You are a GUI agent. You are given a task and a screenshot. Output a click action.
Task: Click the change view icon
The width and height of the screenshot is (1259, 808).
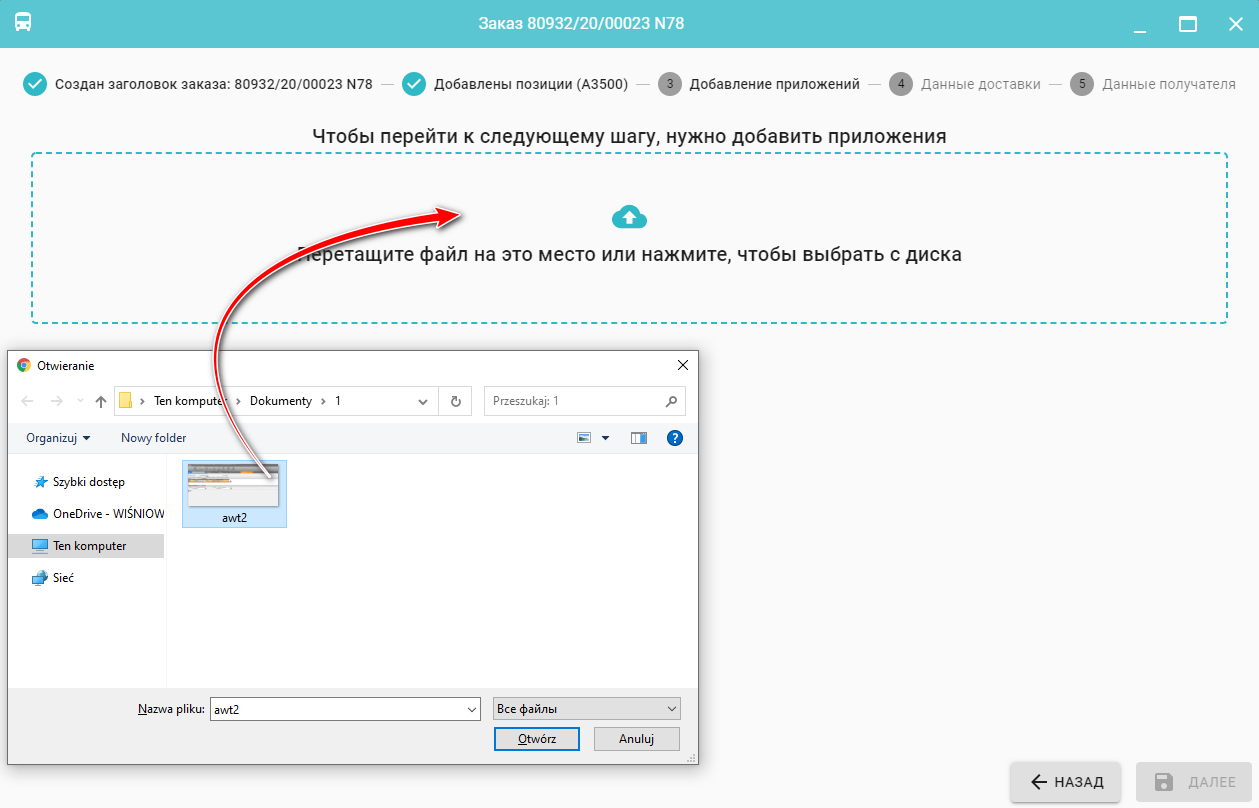click(x=585, y=438)
